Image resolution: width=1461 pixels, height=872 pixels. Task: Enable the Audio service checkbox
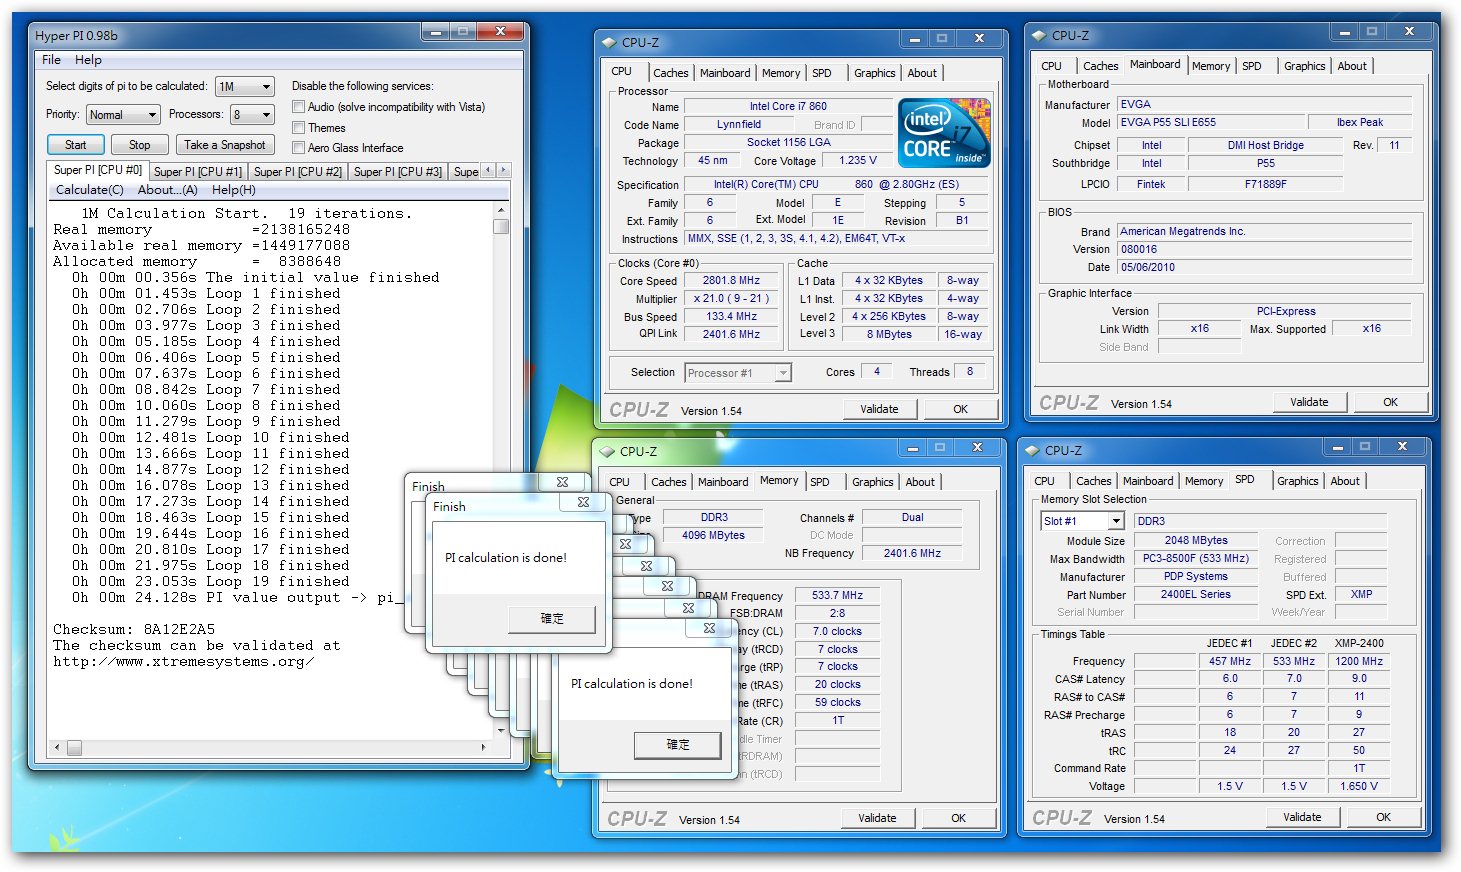[298, 107]
